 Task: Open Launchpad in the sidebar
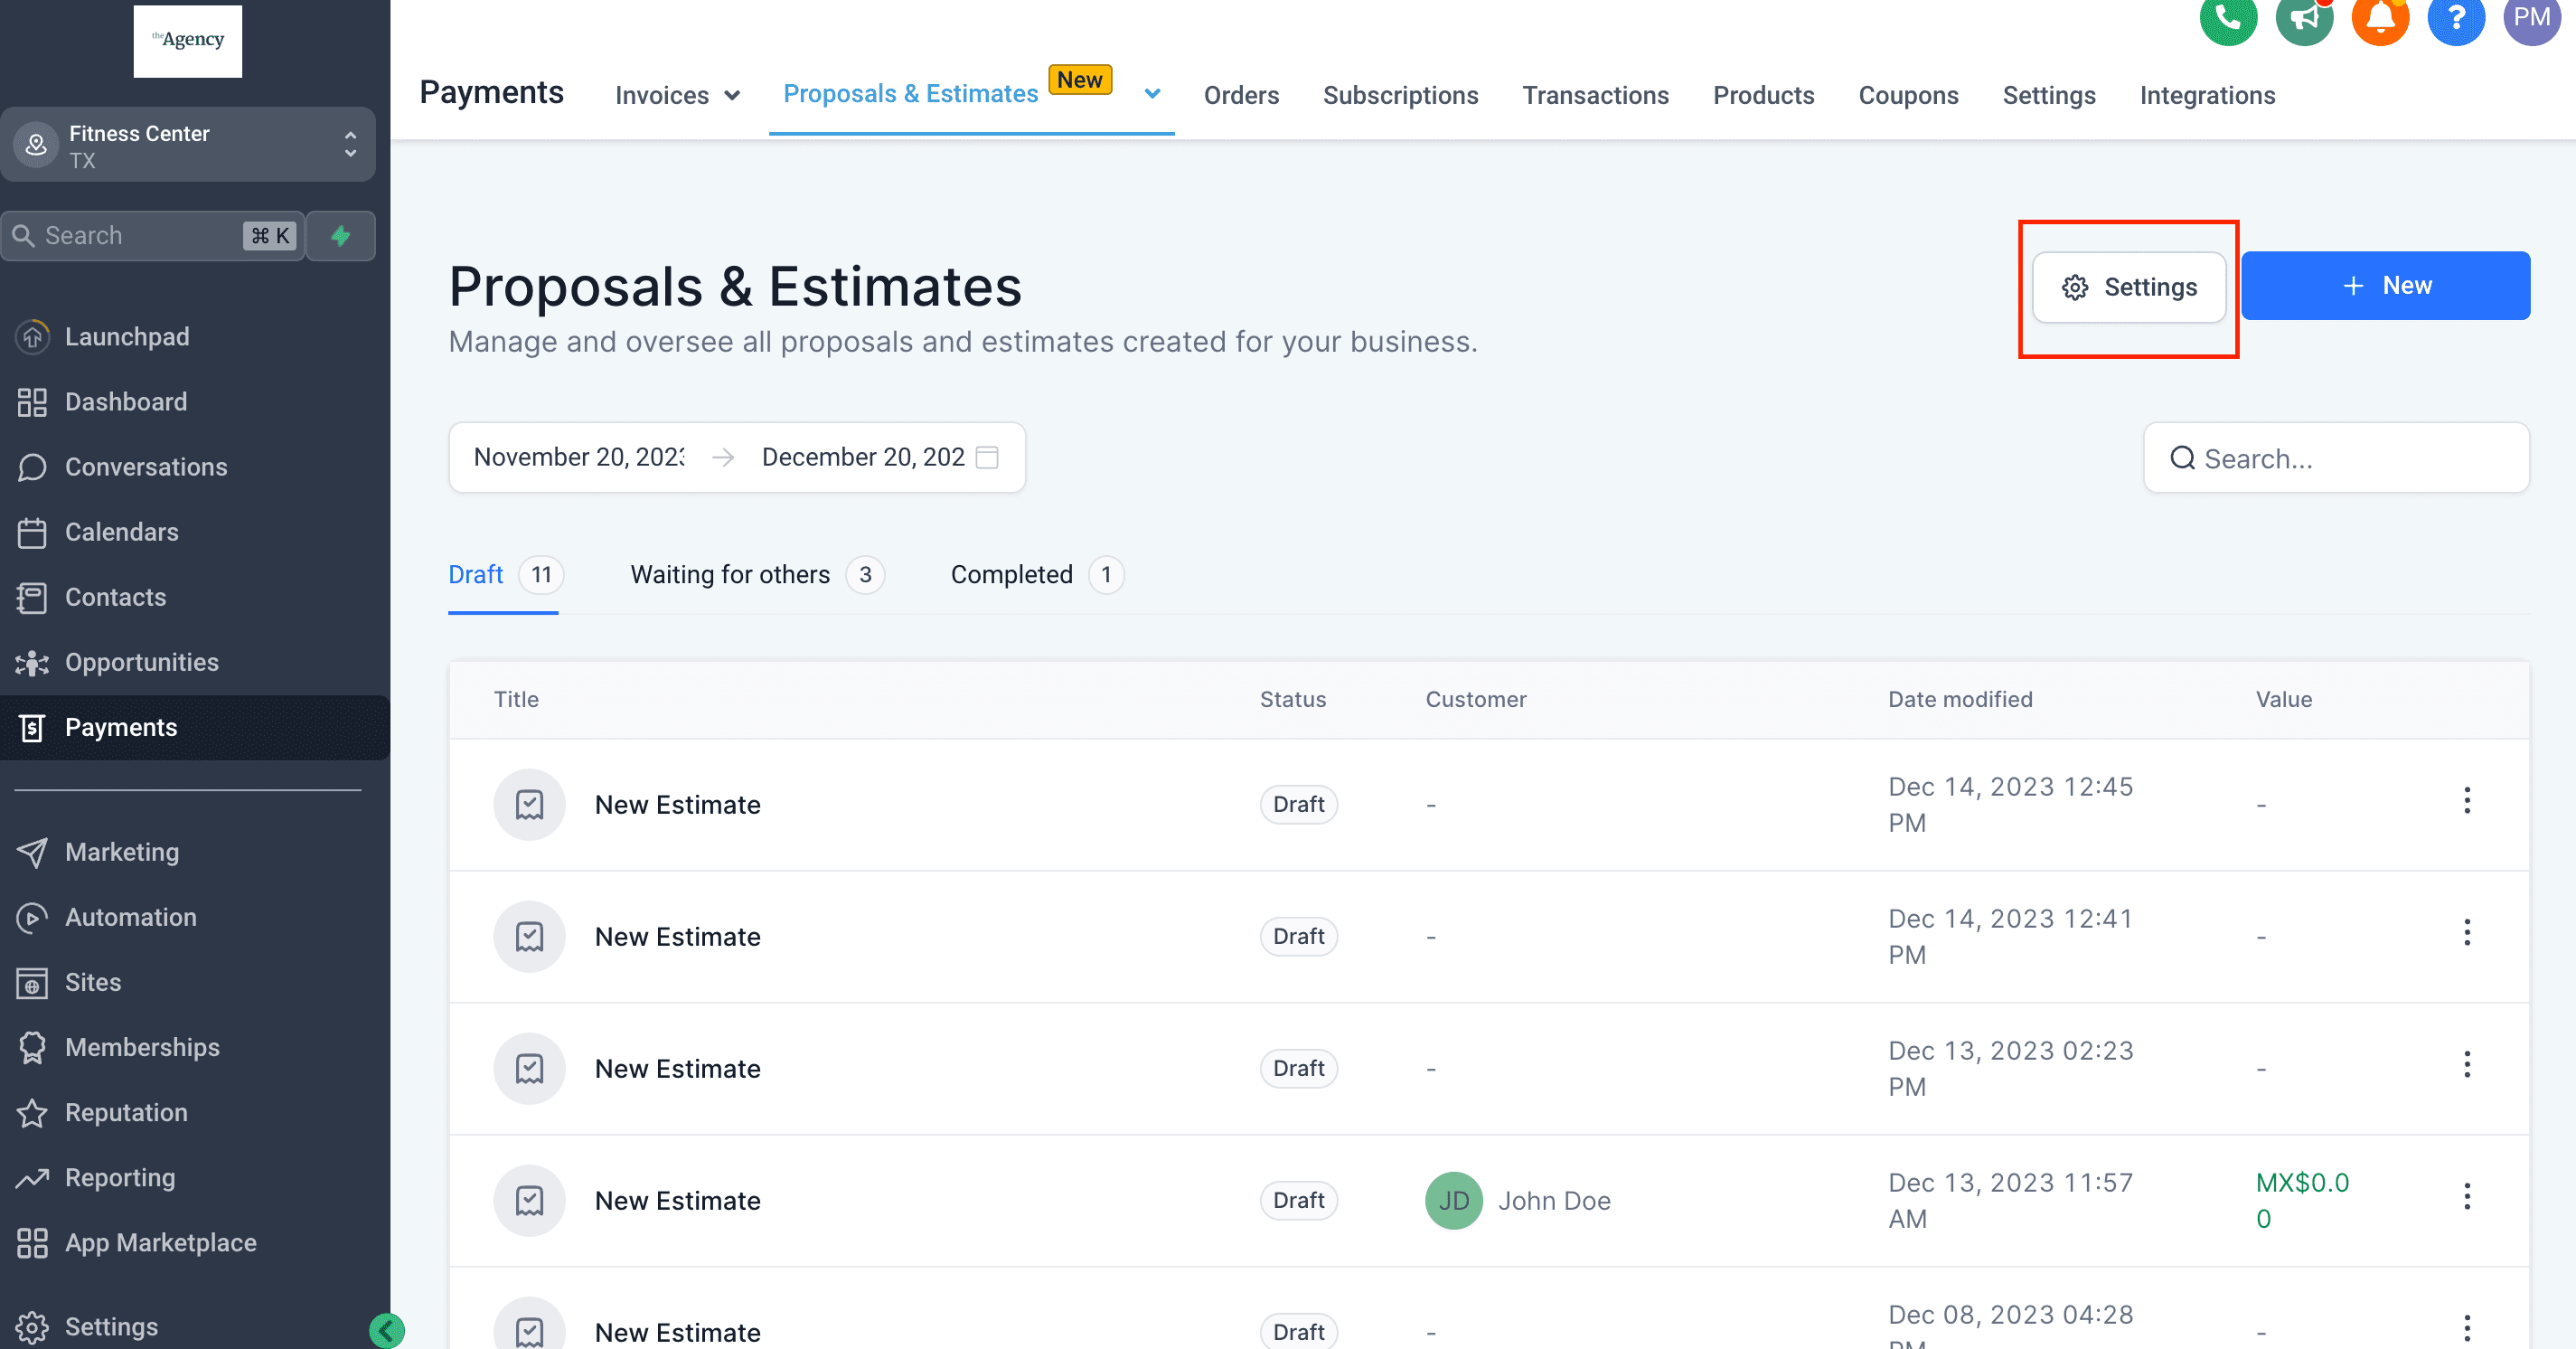pos(127,337)
